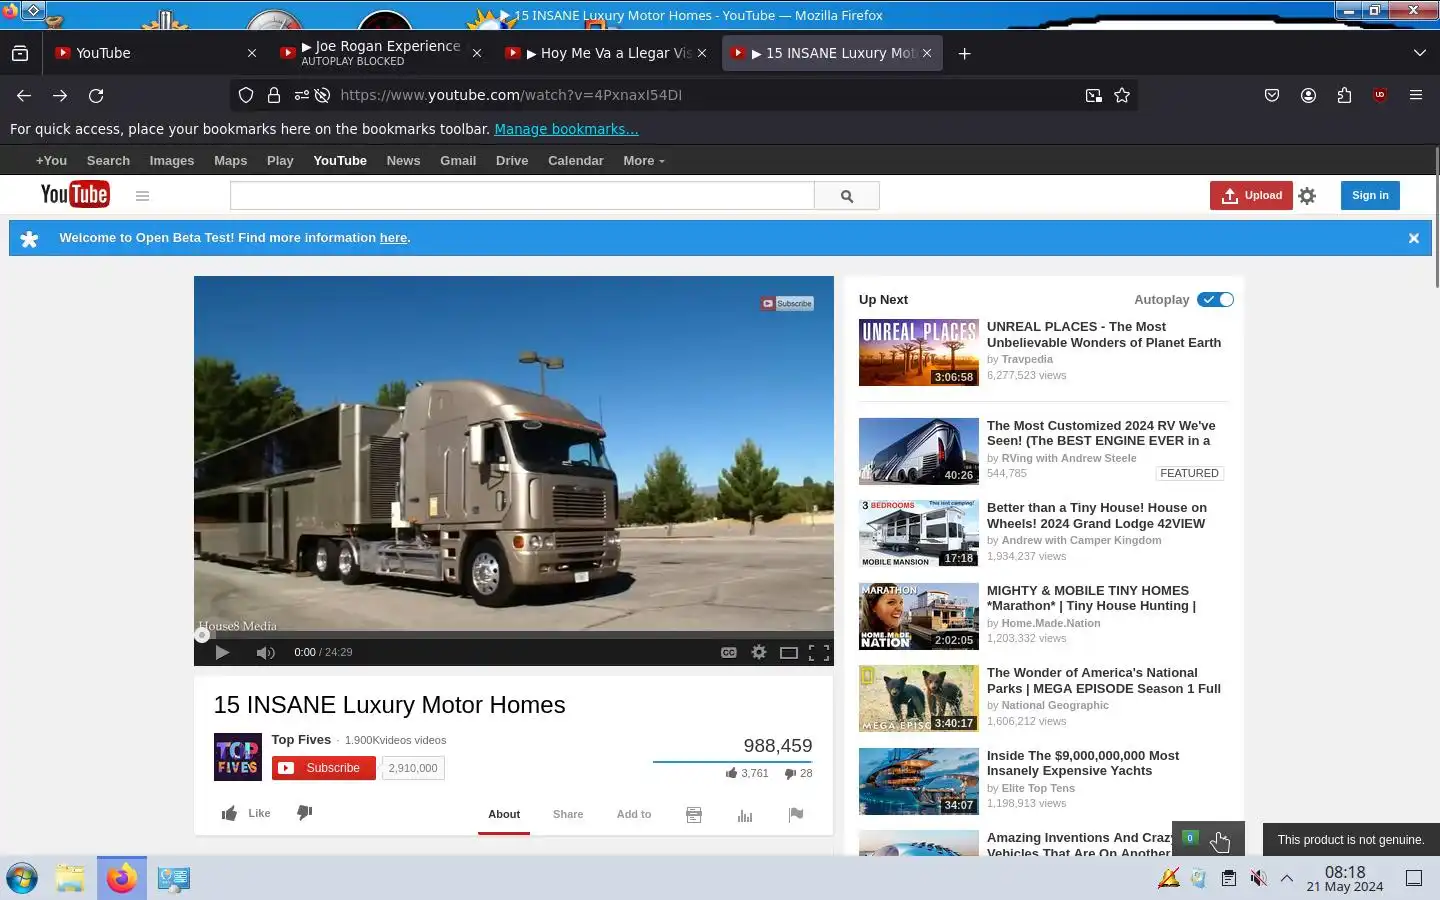
Task: Switch to Joe Rogan Experience tab
Action: point(380,53)
